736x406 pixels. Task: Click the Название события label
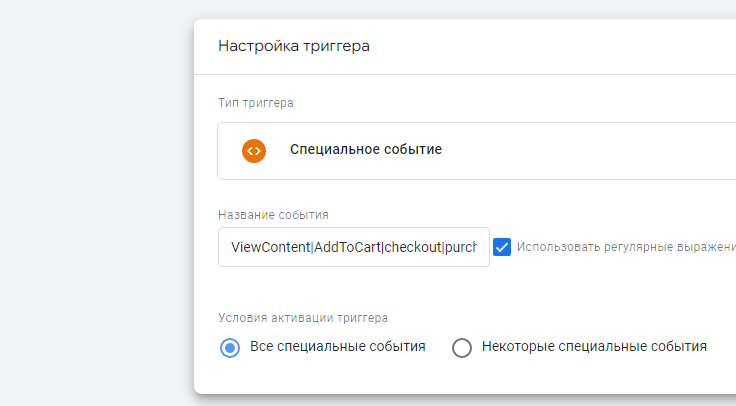[273, 215]
